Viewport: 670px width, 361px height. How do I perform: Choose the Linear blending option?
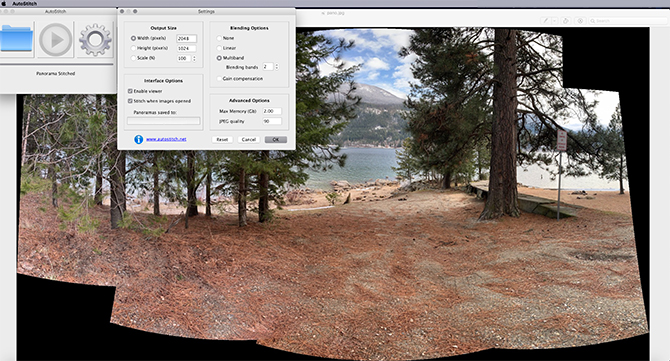coord(219,48)
